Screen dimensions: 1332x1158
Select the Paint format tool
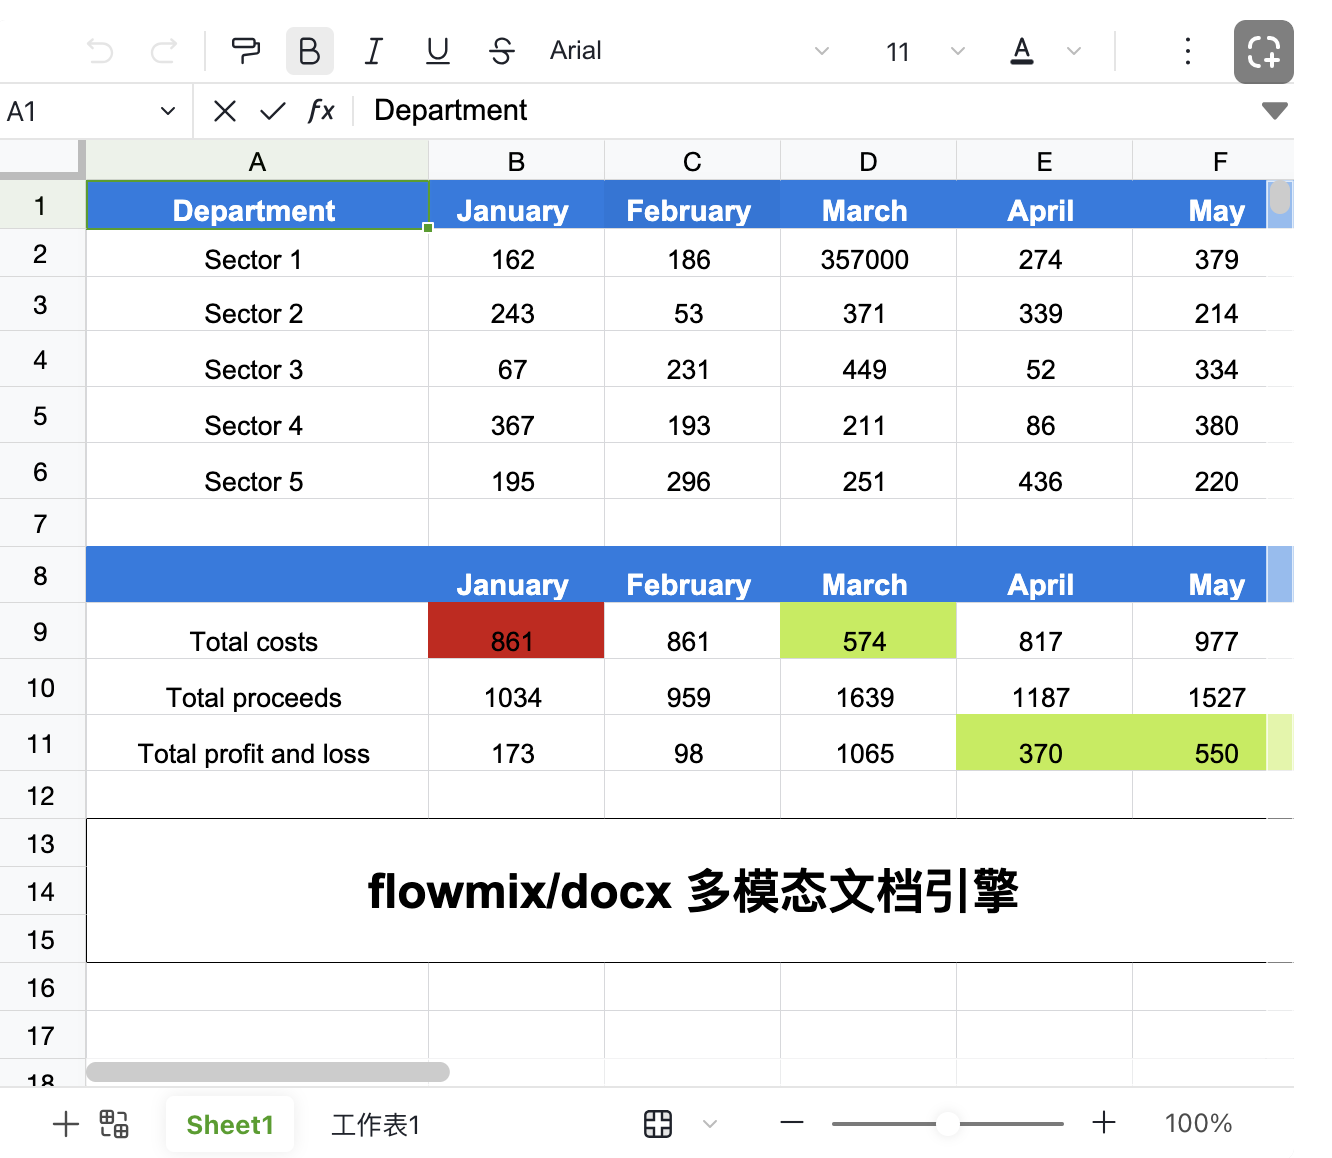[x=245, y=51]
